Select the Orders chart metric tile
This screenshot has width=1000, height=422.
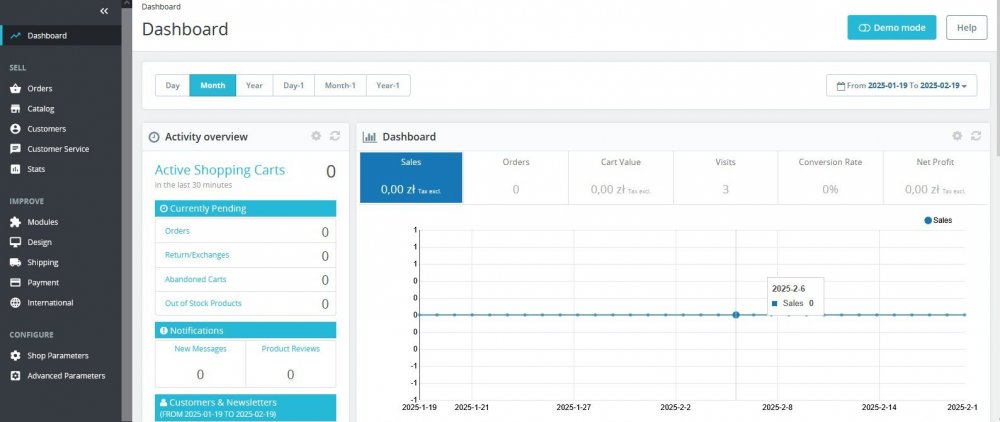[515, 177]
